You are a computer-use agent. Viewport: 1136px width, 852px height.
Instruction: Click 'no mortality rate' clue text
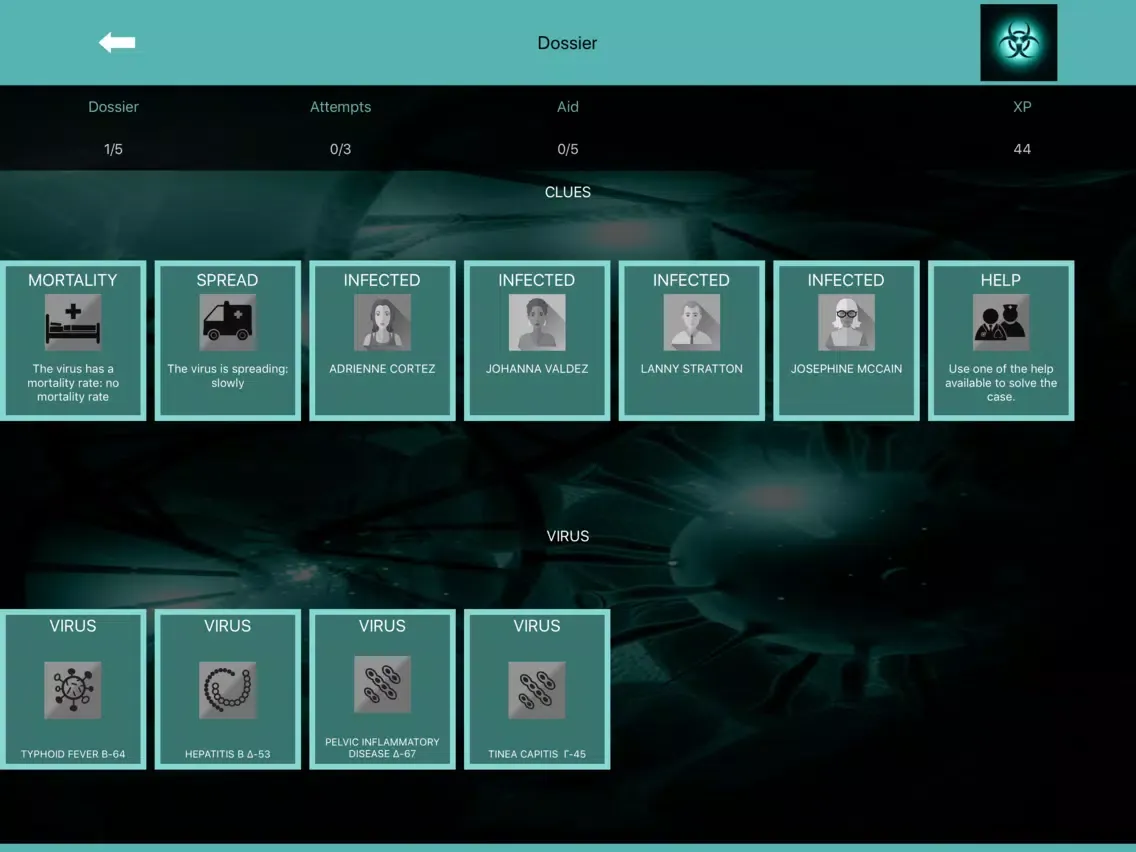click(x=72, y=383)
